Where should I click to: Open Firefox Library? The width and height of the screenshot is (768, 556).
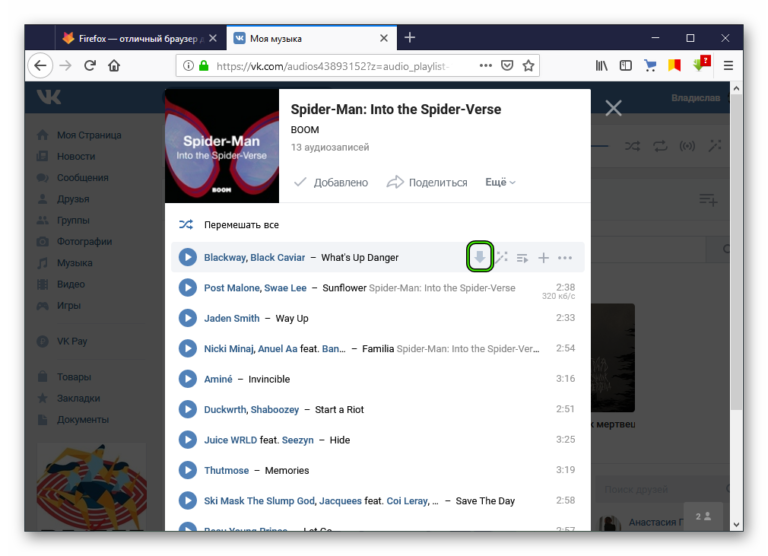coord(601,66)
